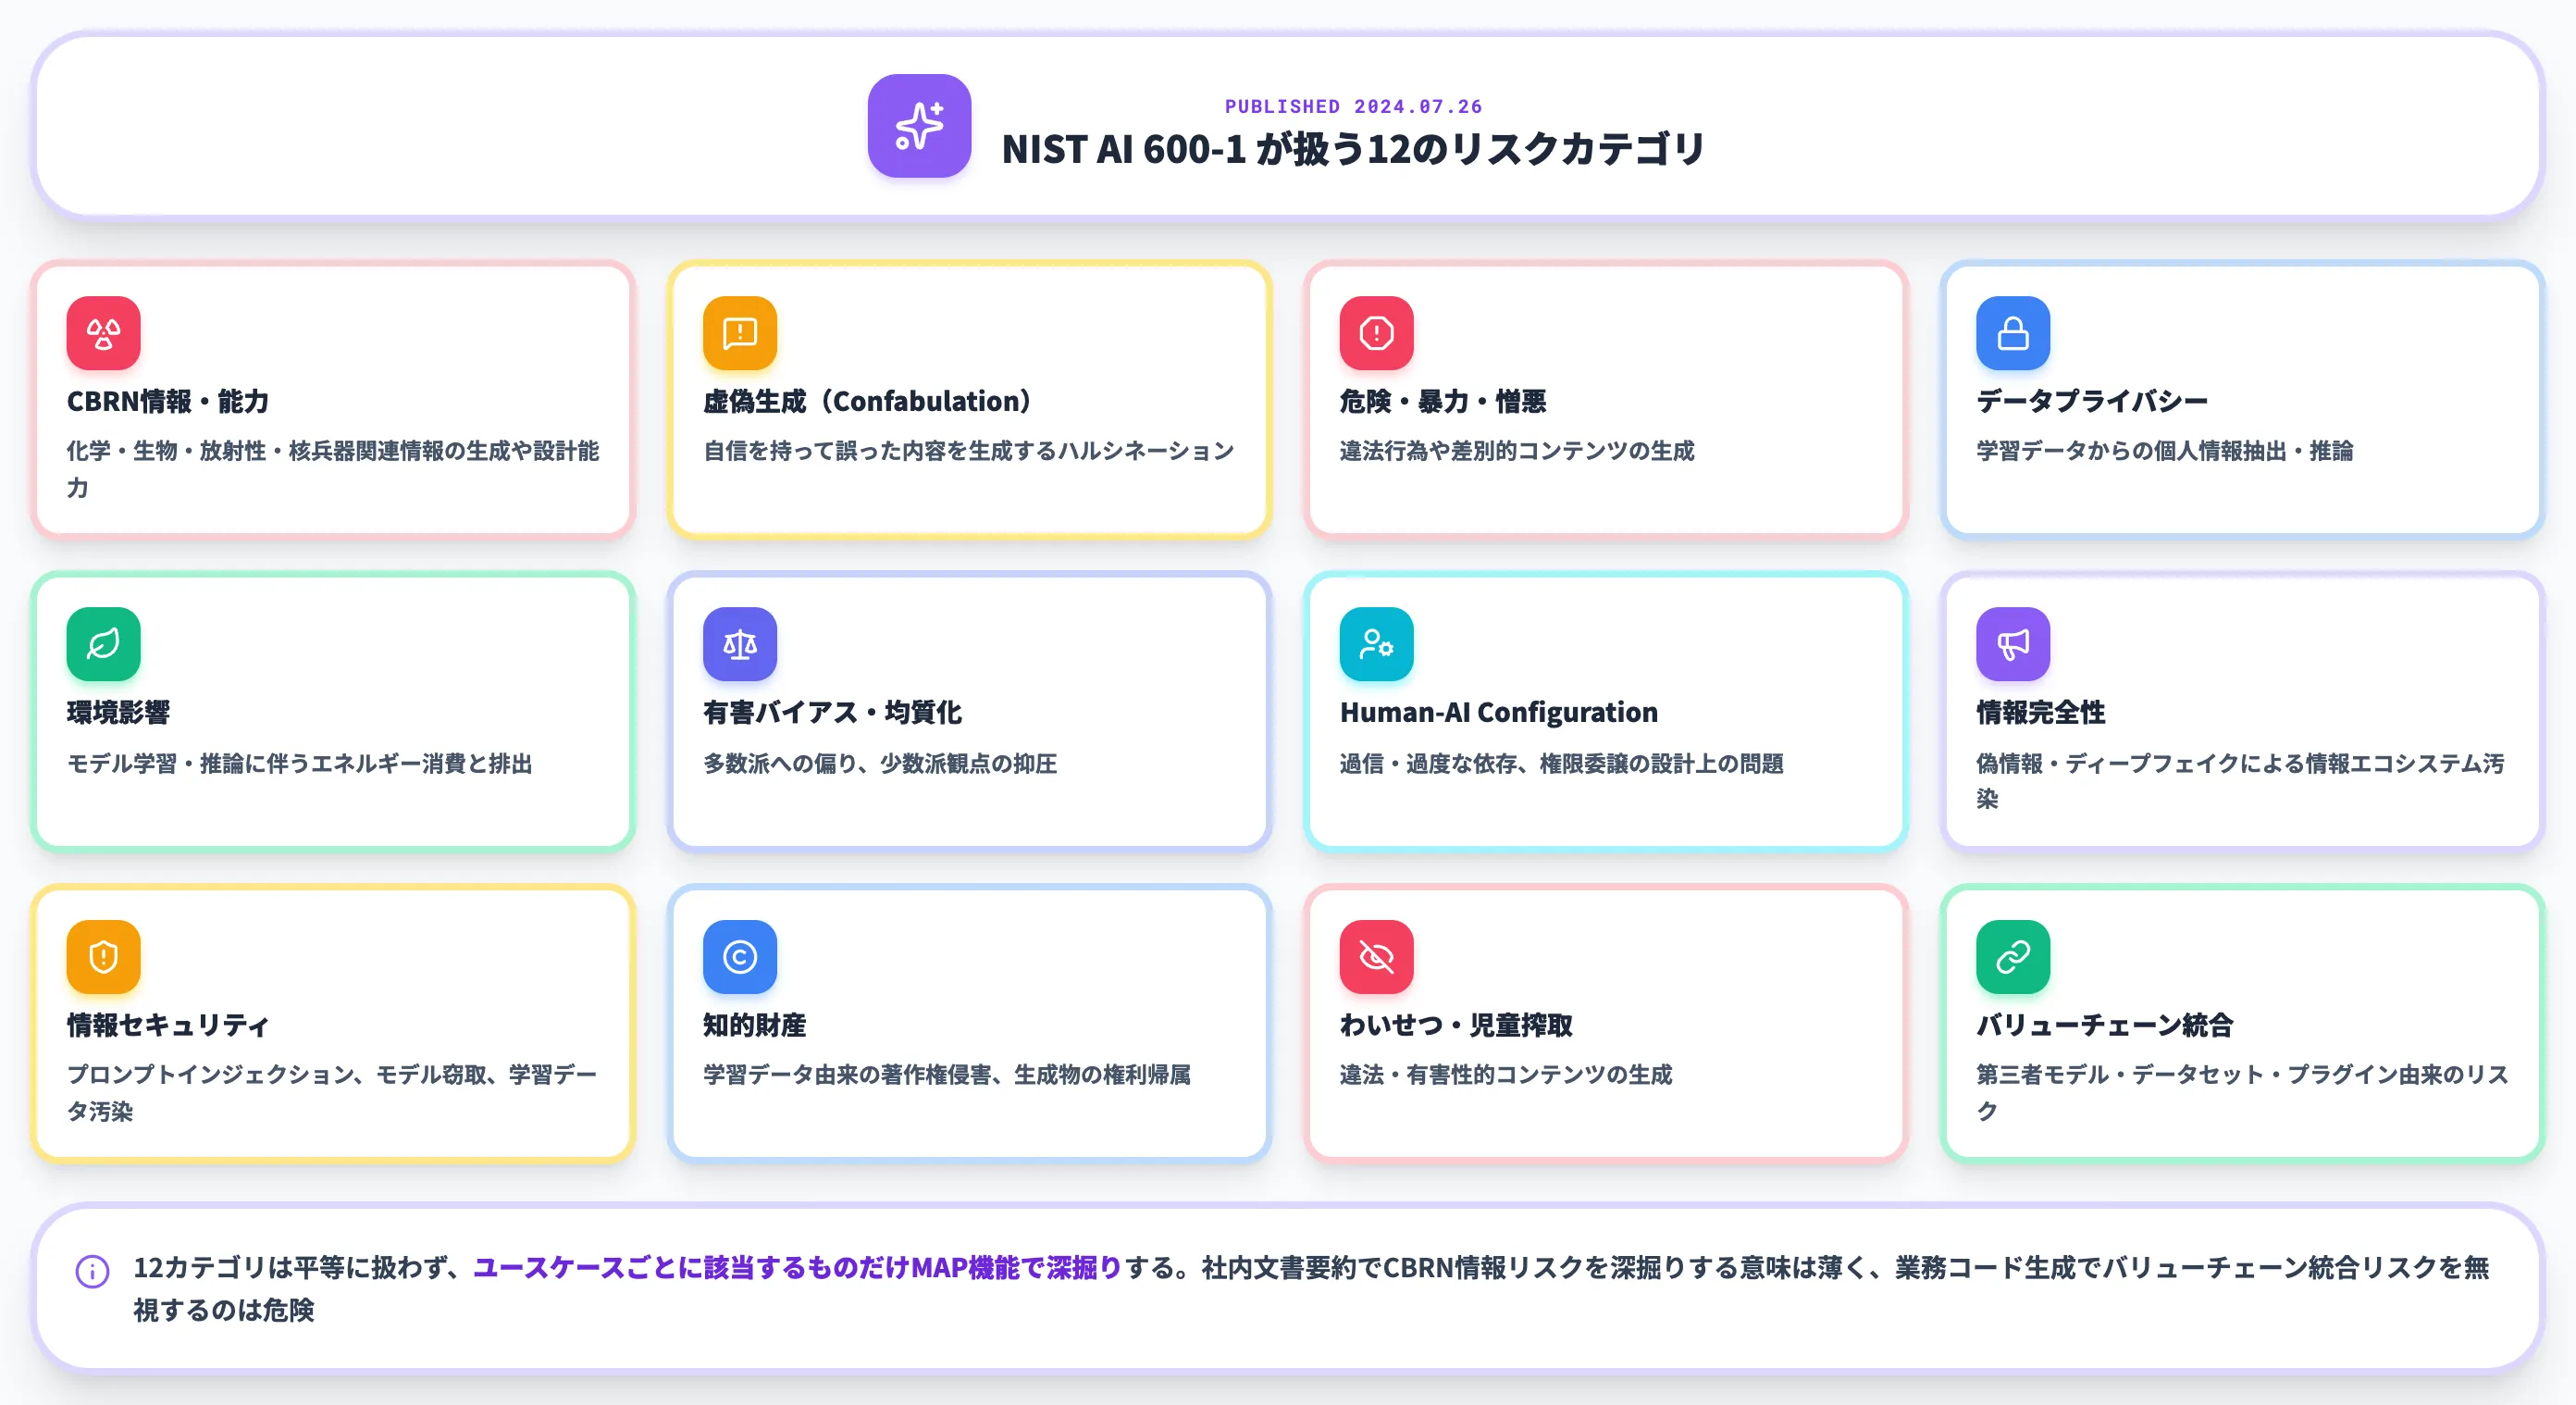Image resolution: width=2576 pixels, height=1405 pixels.
Task: Click the orange message-warning Confabulation icon
Action: click(740, 333)
